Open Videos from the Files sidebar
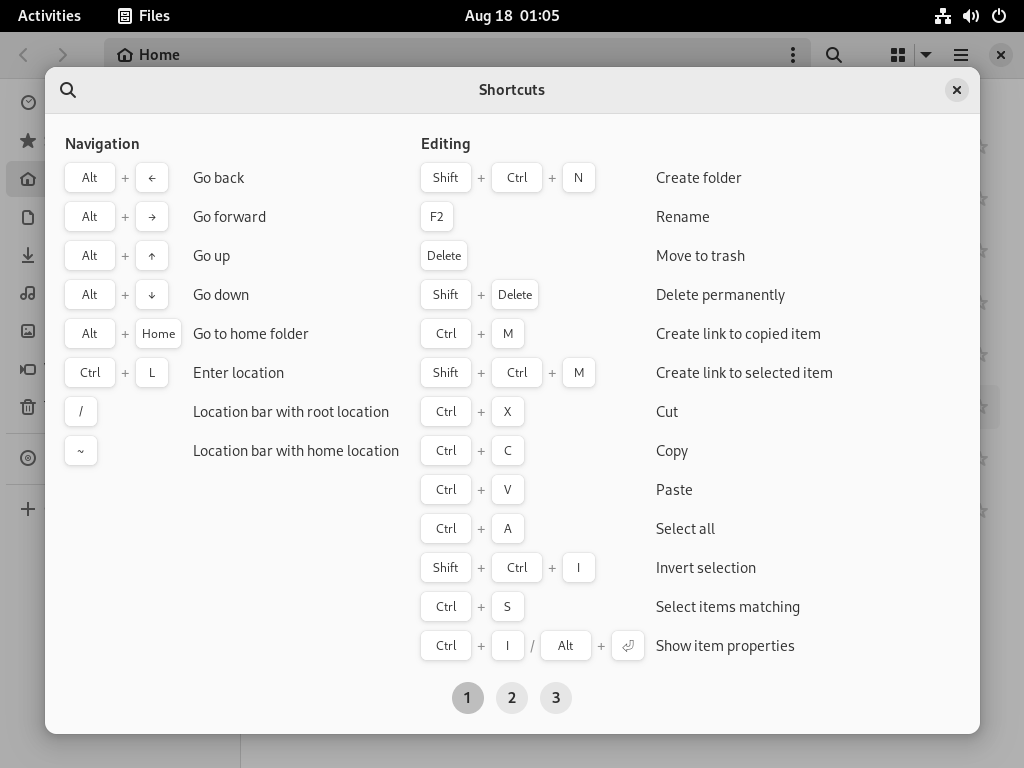 coord(28,370)
